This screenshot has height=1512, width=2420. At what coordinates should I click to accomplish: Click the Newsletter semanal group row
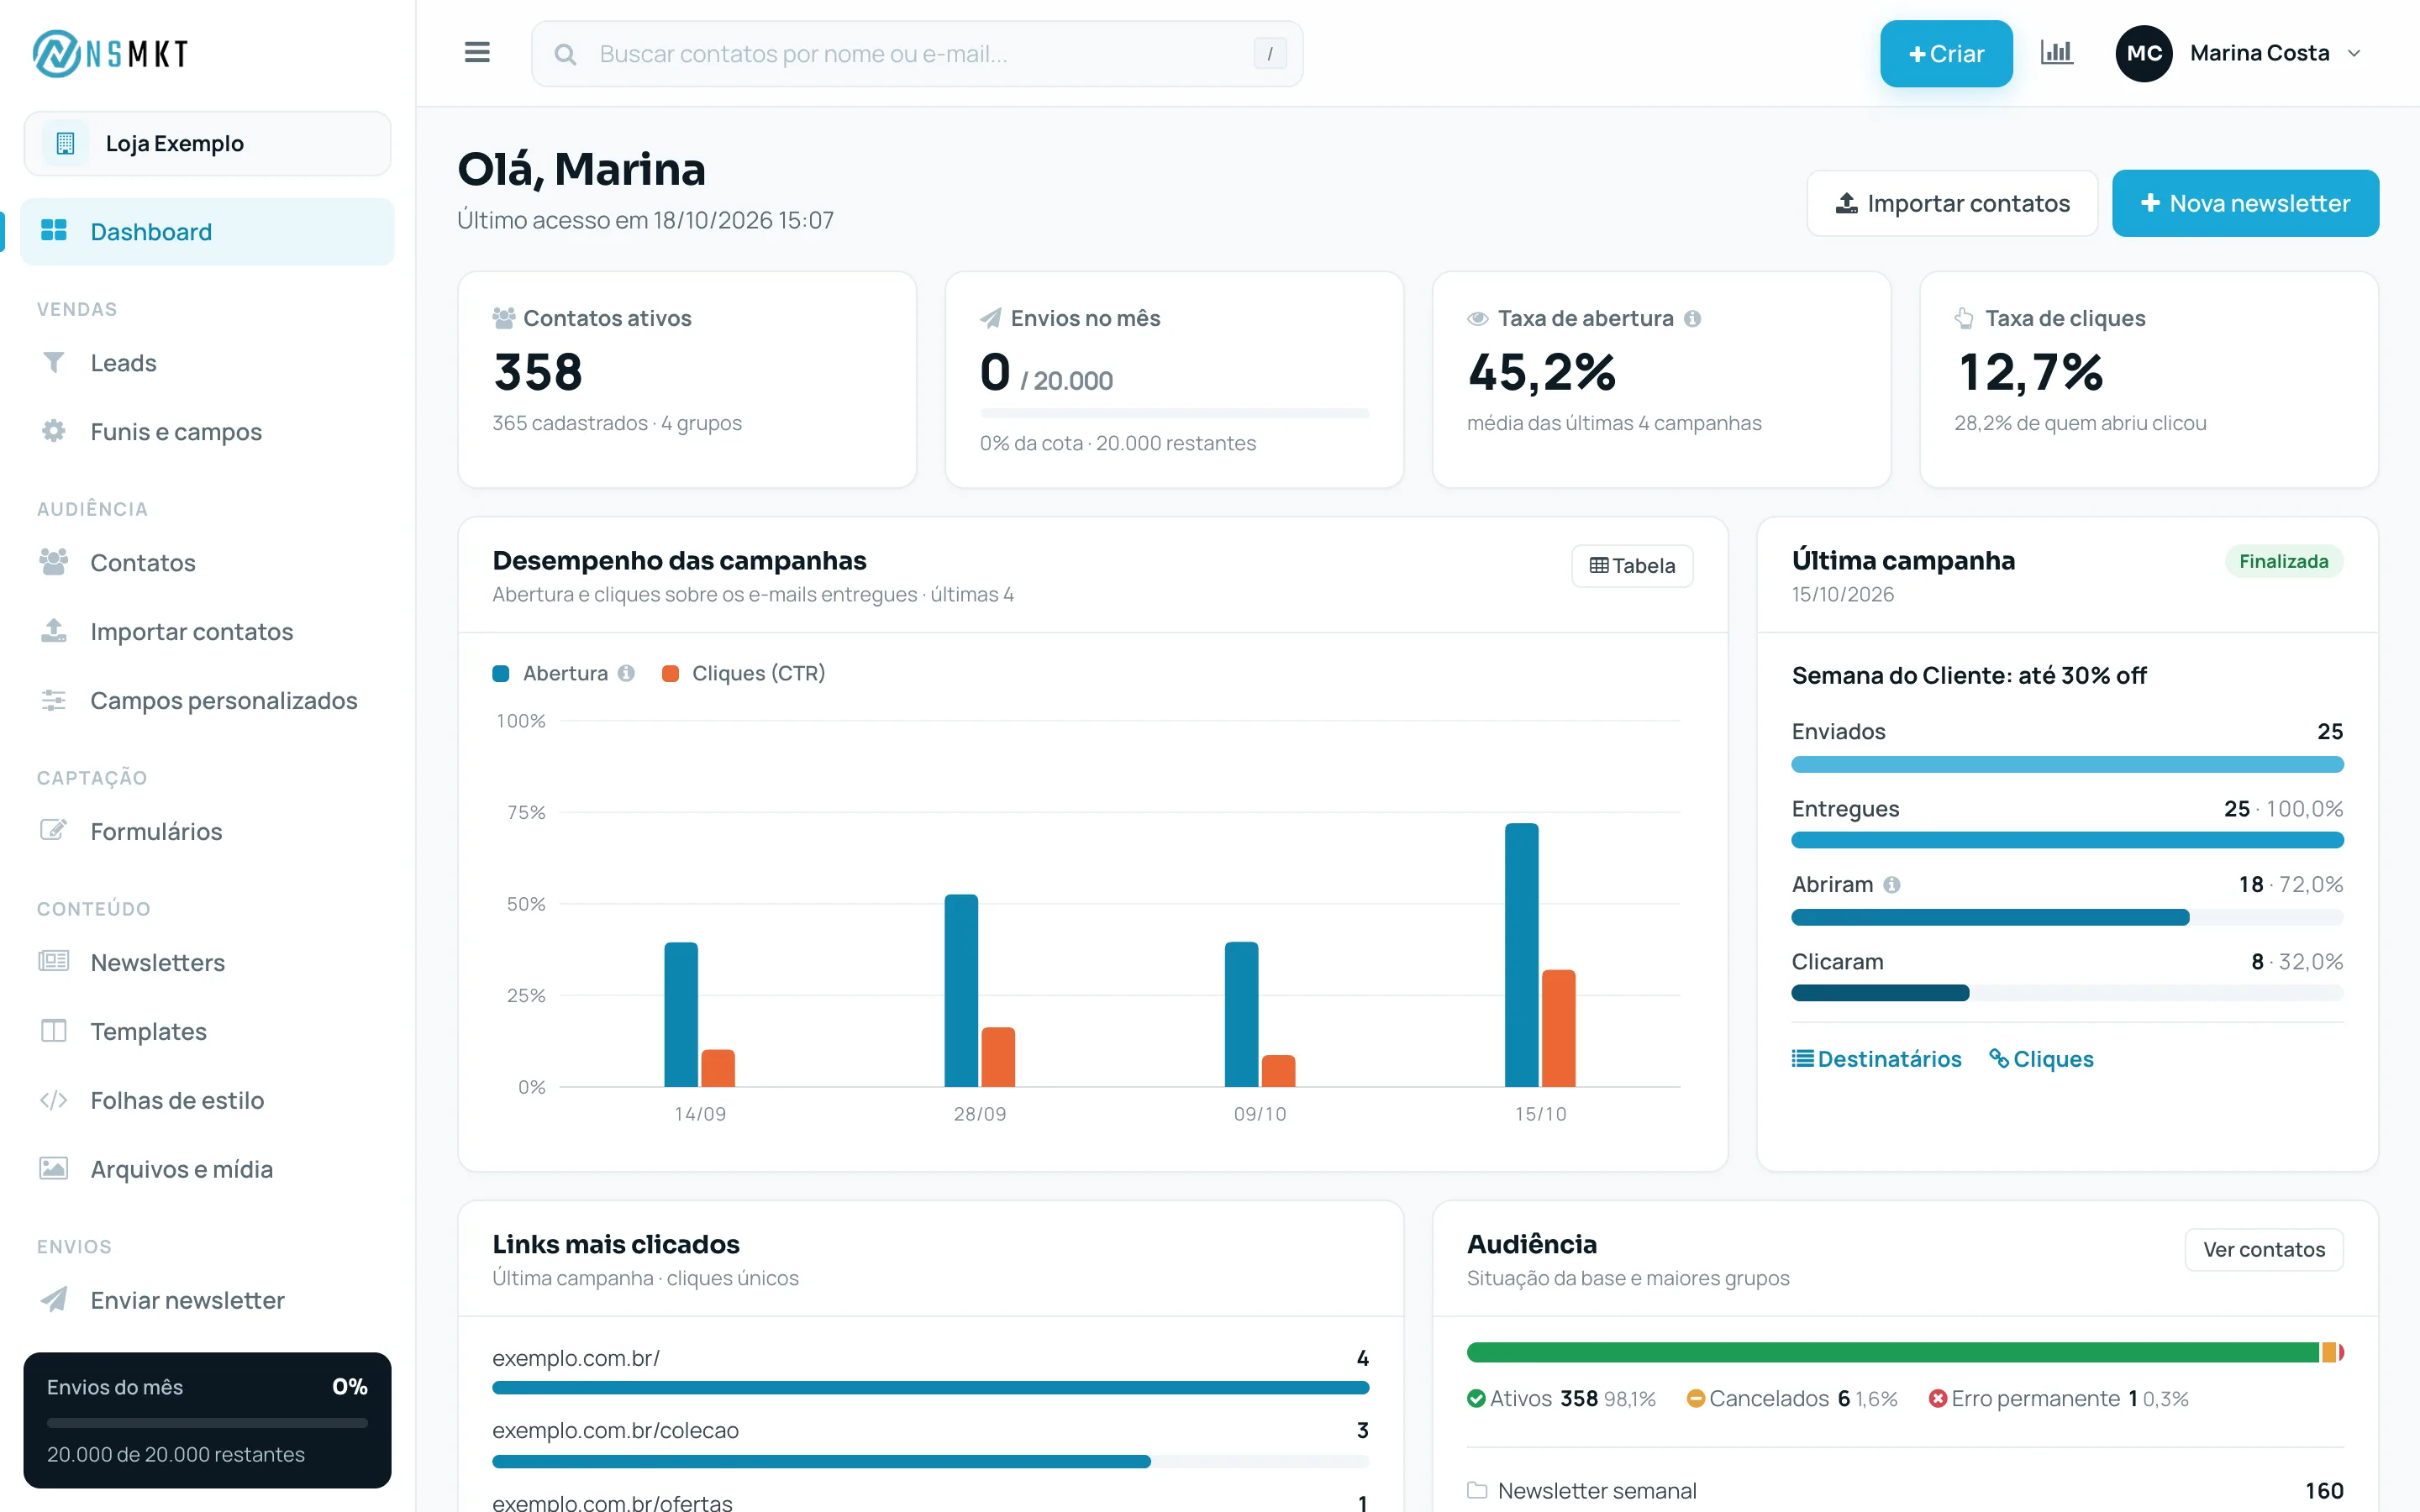pos(1905,1490)
